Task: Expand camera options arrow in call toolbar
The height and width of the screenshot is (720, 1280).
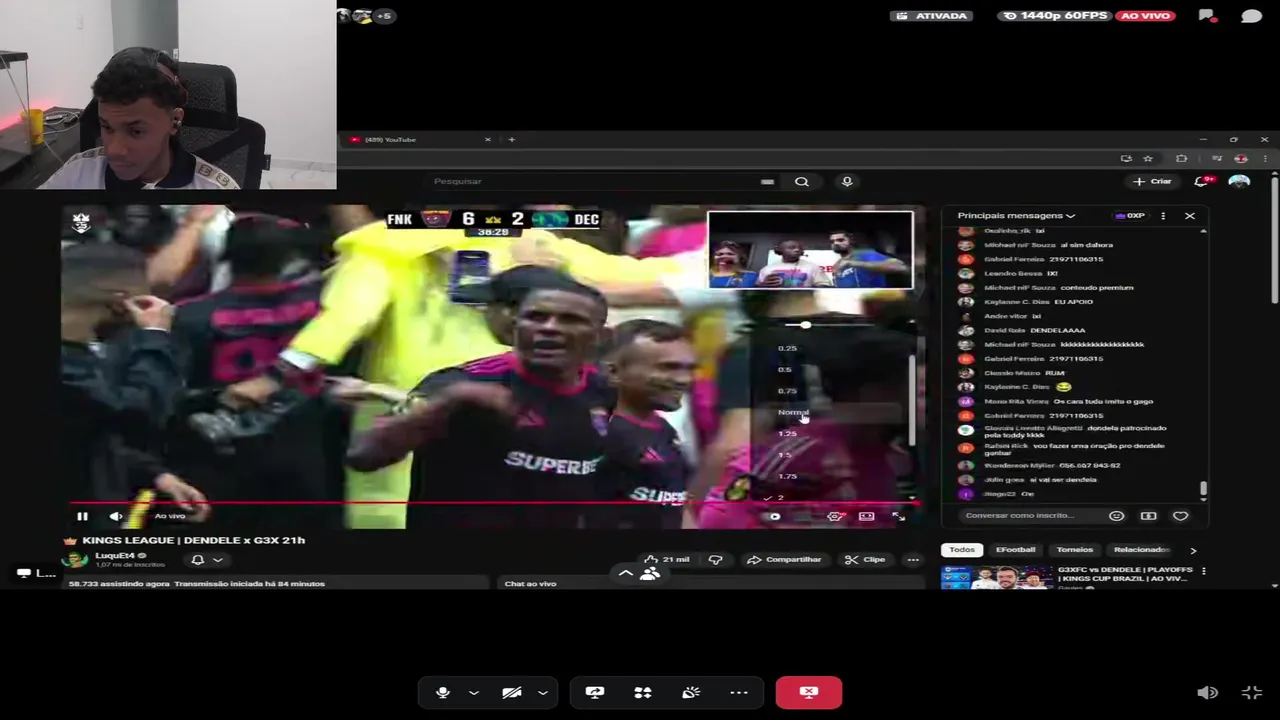Action: tap(543, 692)
